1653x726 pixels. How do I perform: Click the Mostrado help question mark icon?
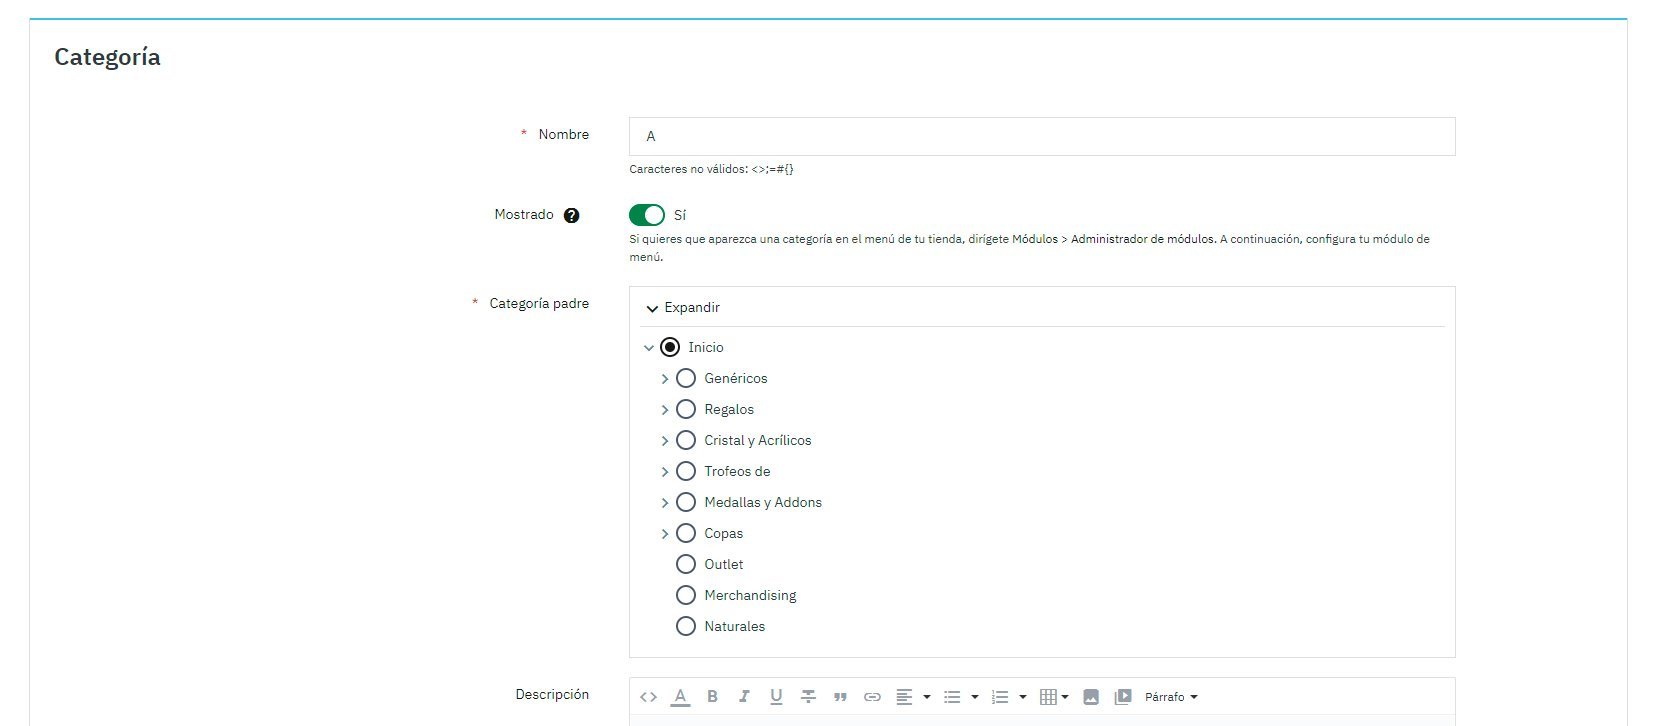(x=571, y=215)
